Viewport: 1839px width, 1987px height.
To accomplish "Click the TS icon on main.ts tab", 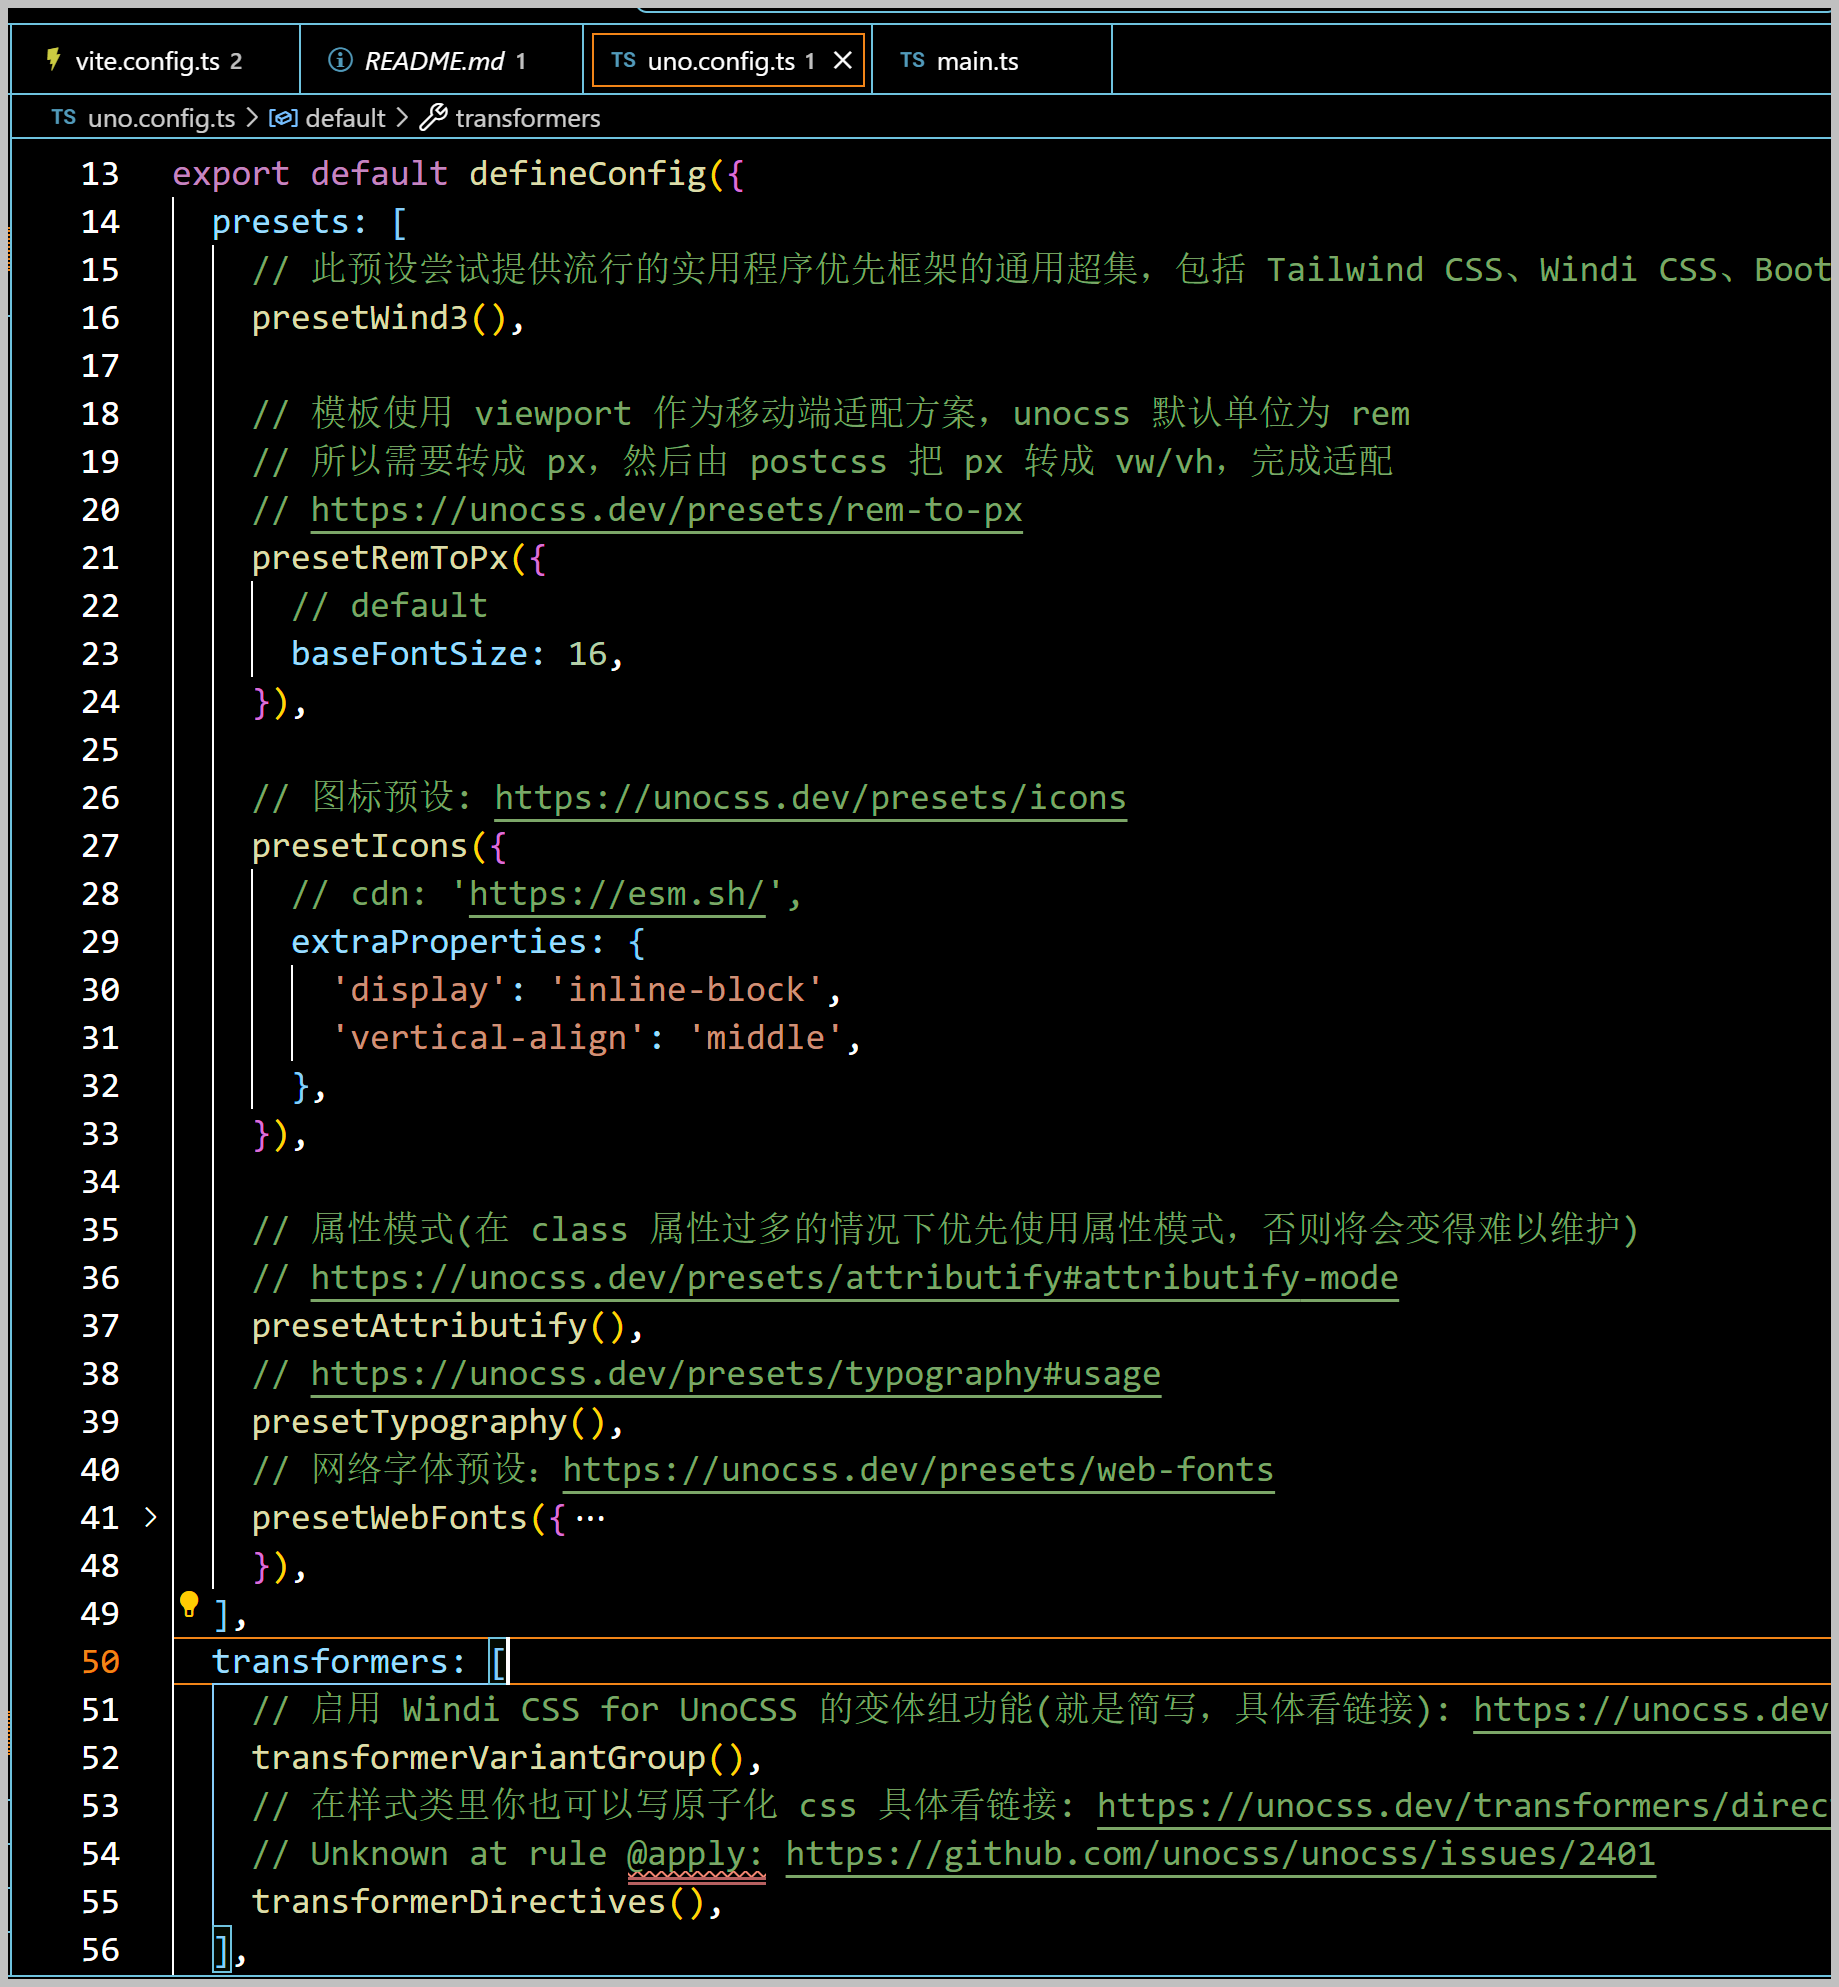I will tap(912, 61).
